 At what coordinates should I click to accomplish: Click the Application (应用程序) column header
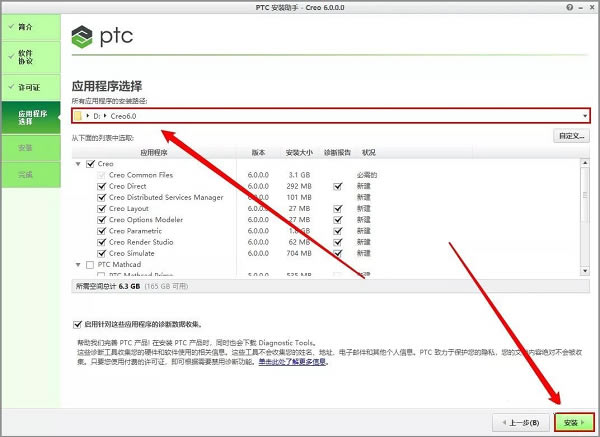(x=154, y=152)
